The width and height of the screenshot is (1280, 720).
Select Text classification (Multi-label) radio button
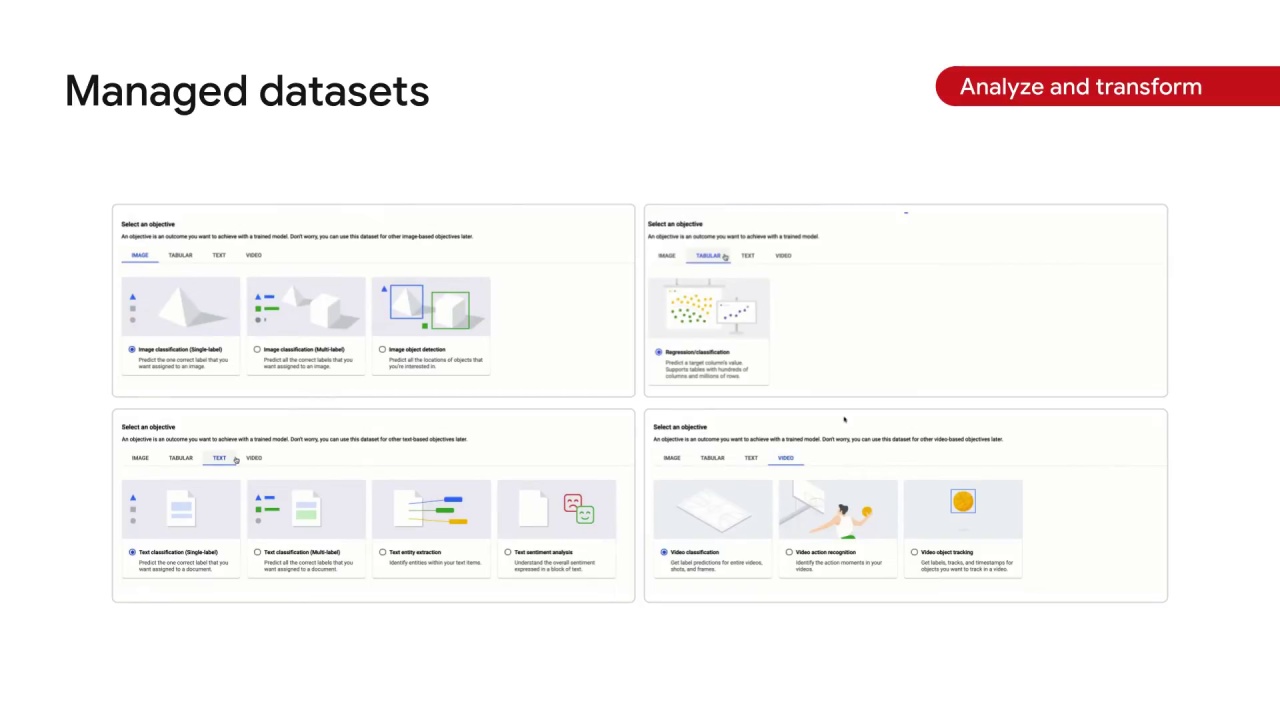click(x=257, y=552)
